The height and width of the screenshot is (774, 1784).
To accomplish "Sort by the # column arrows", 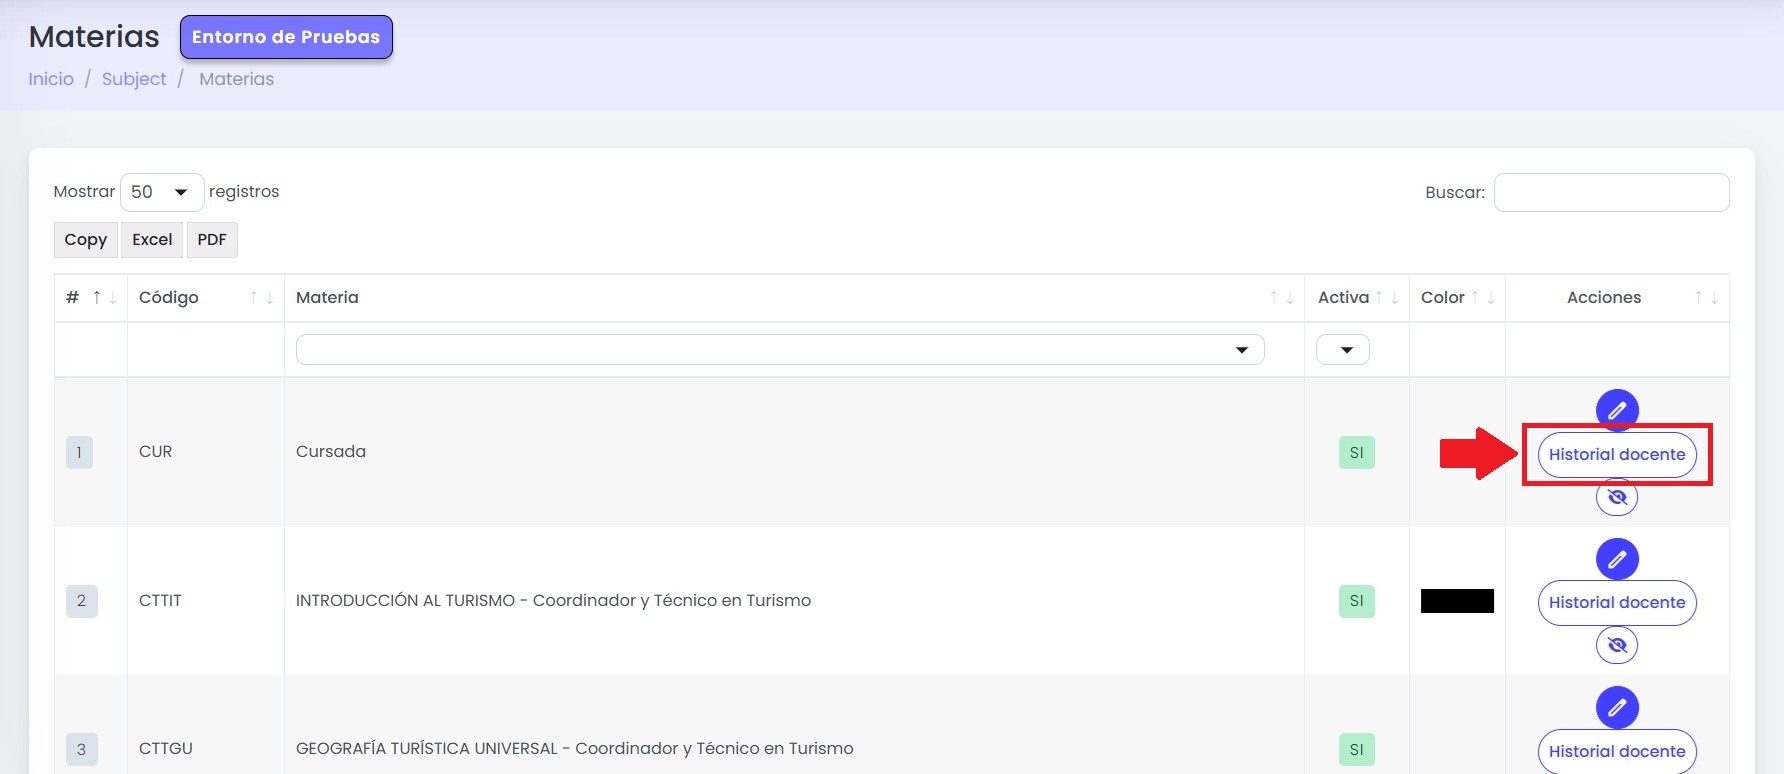I will (104, 298).
